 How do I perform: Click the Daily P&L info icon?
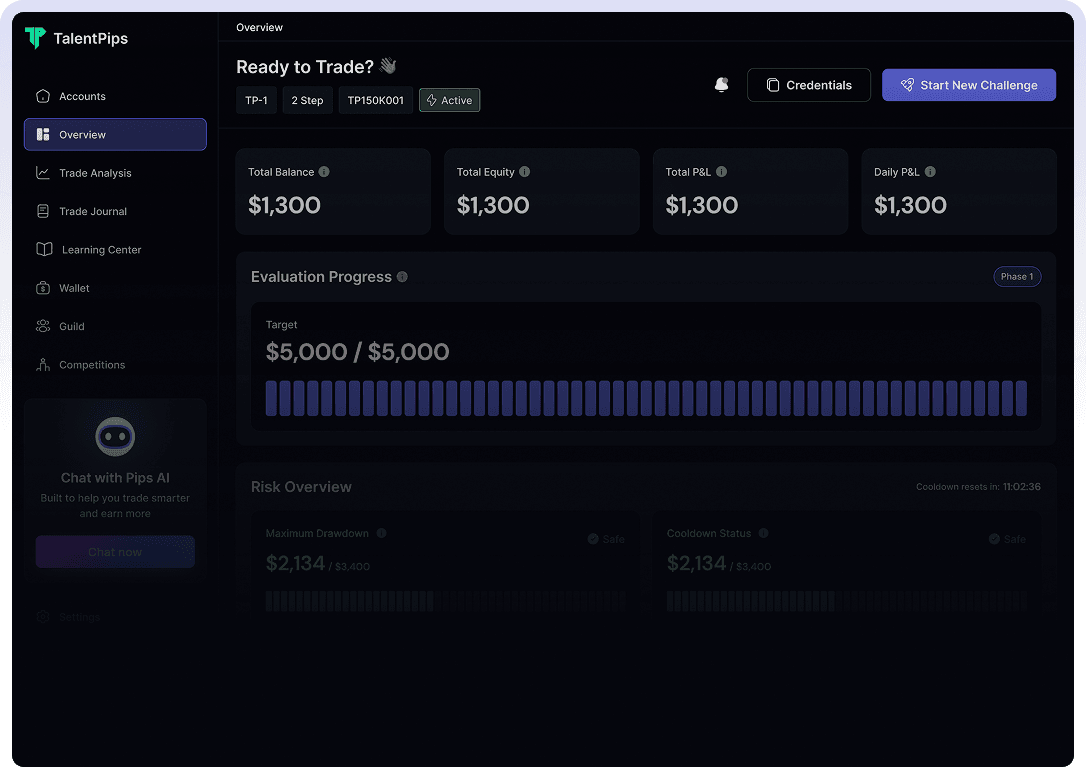(930, 172)
